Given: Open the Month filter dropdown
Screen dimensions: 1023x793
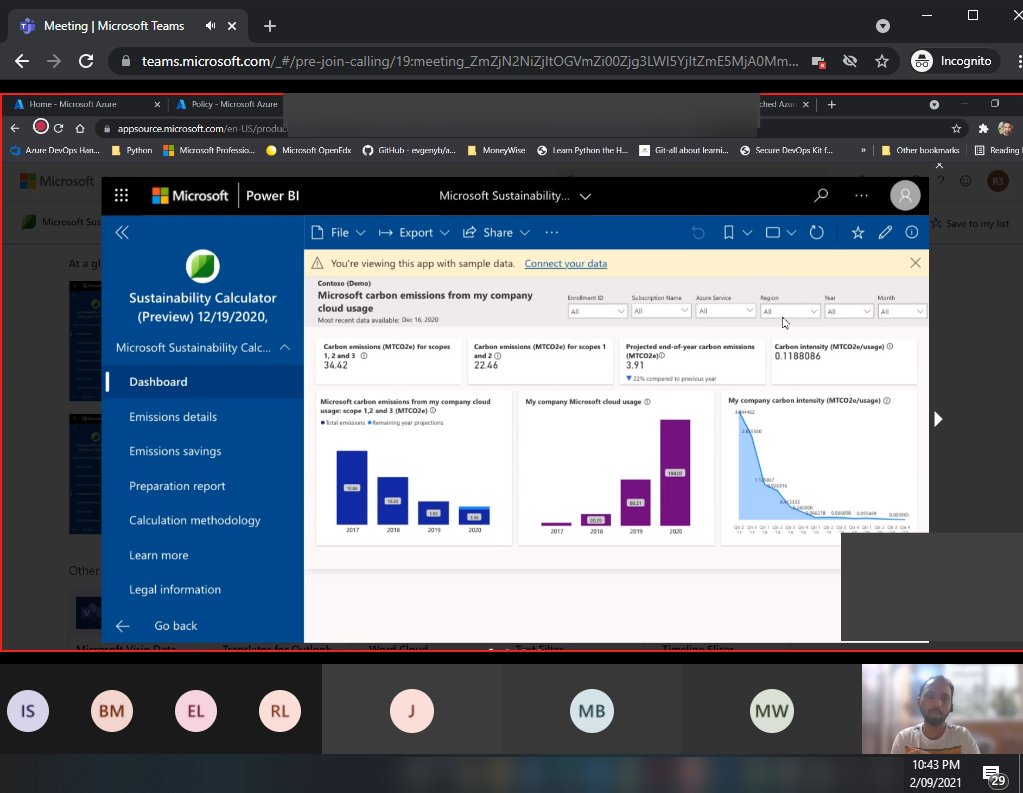Looking at the screenshot, I should click(901, 311).
